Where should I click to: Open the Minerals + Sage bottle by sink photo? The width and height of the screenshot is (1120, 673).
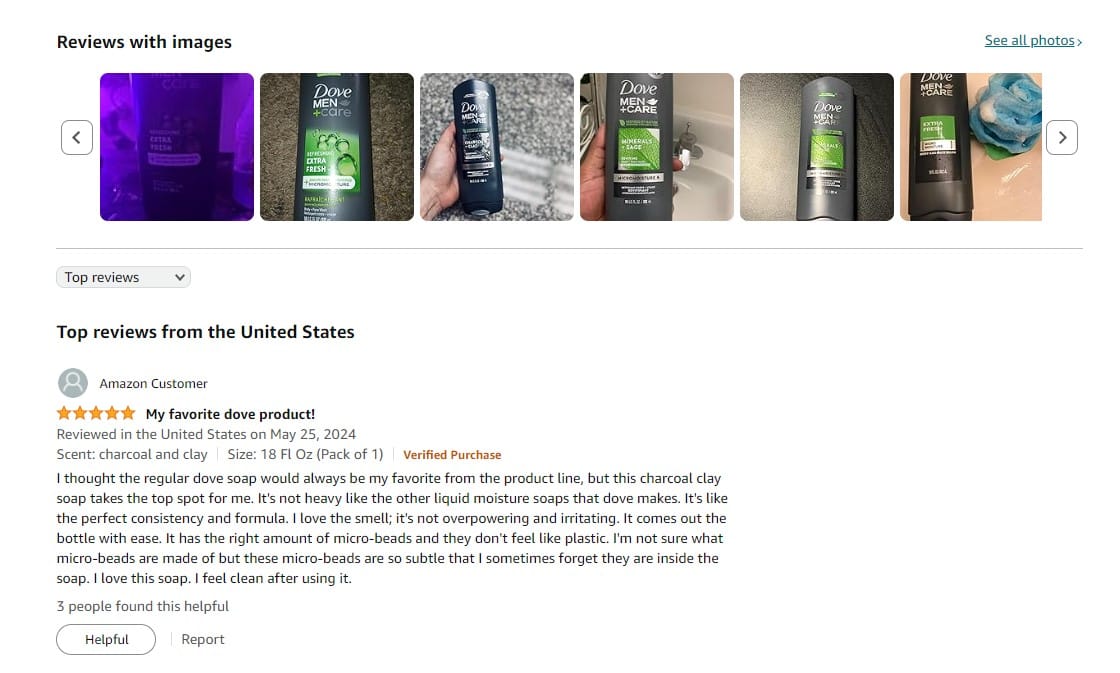657,146
